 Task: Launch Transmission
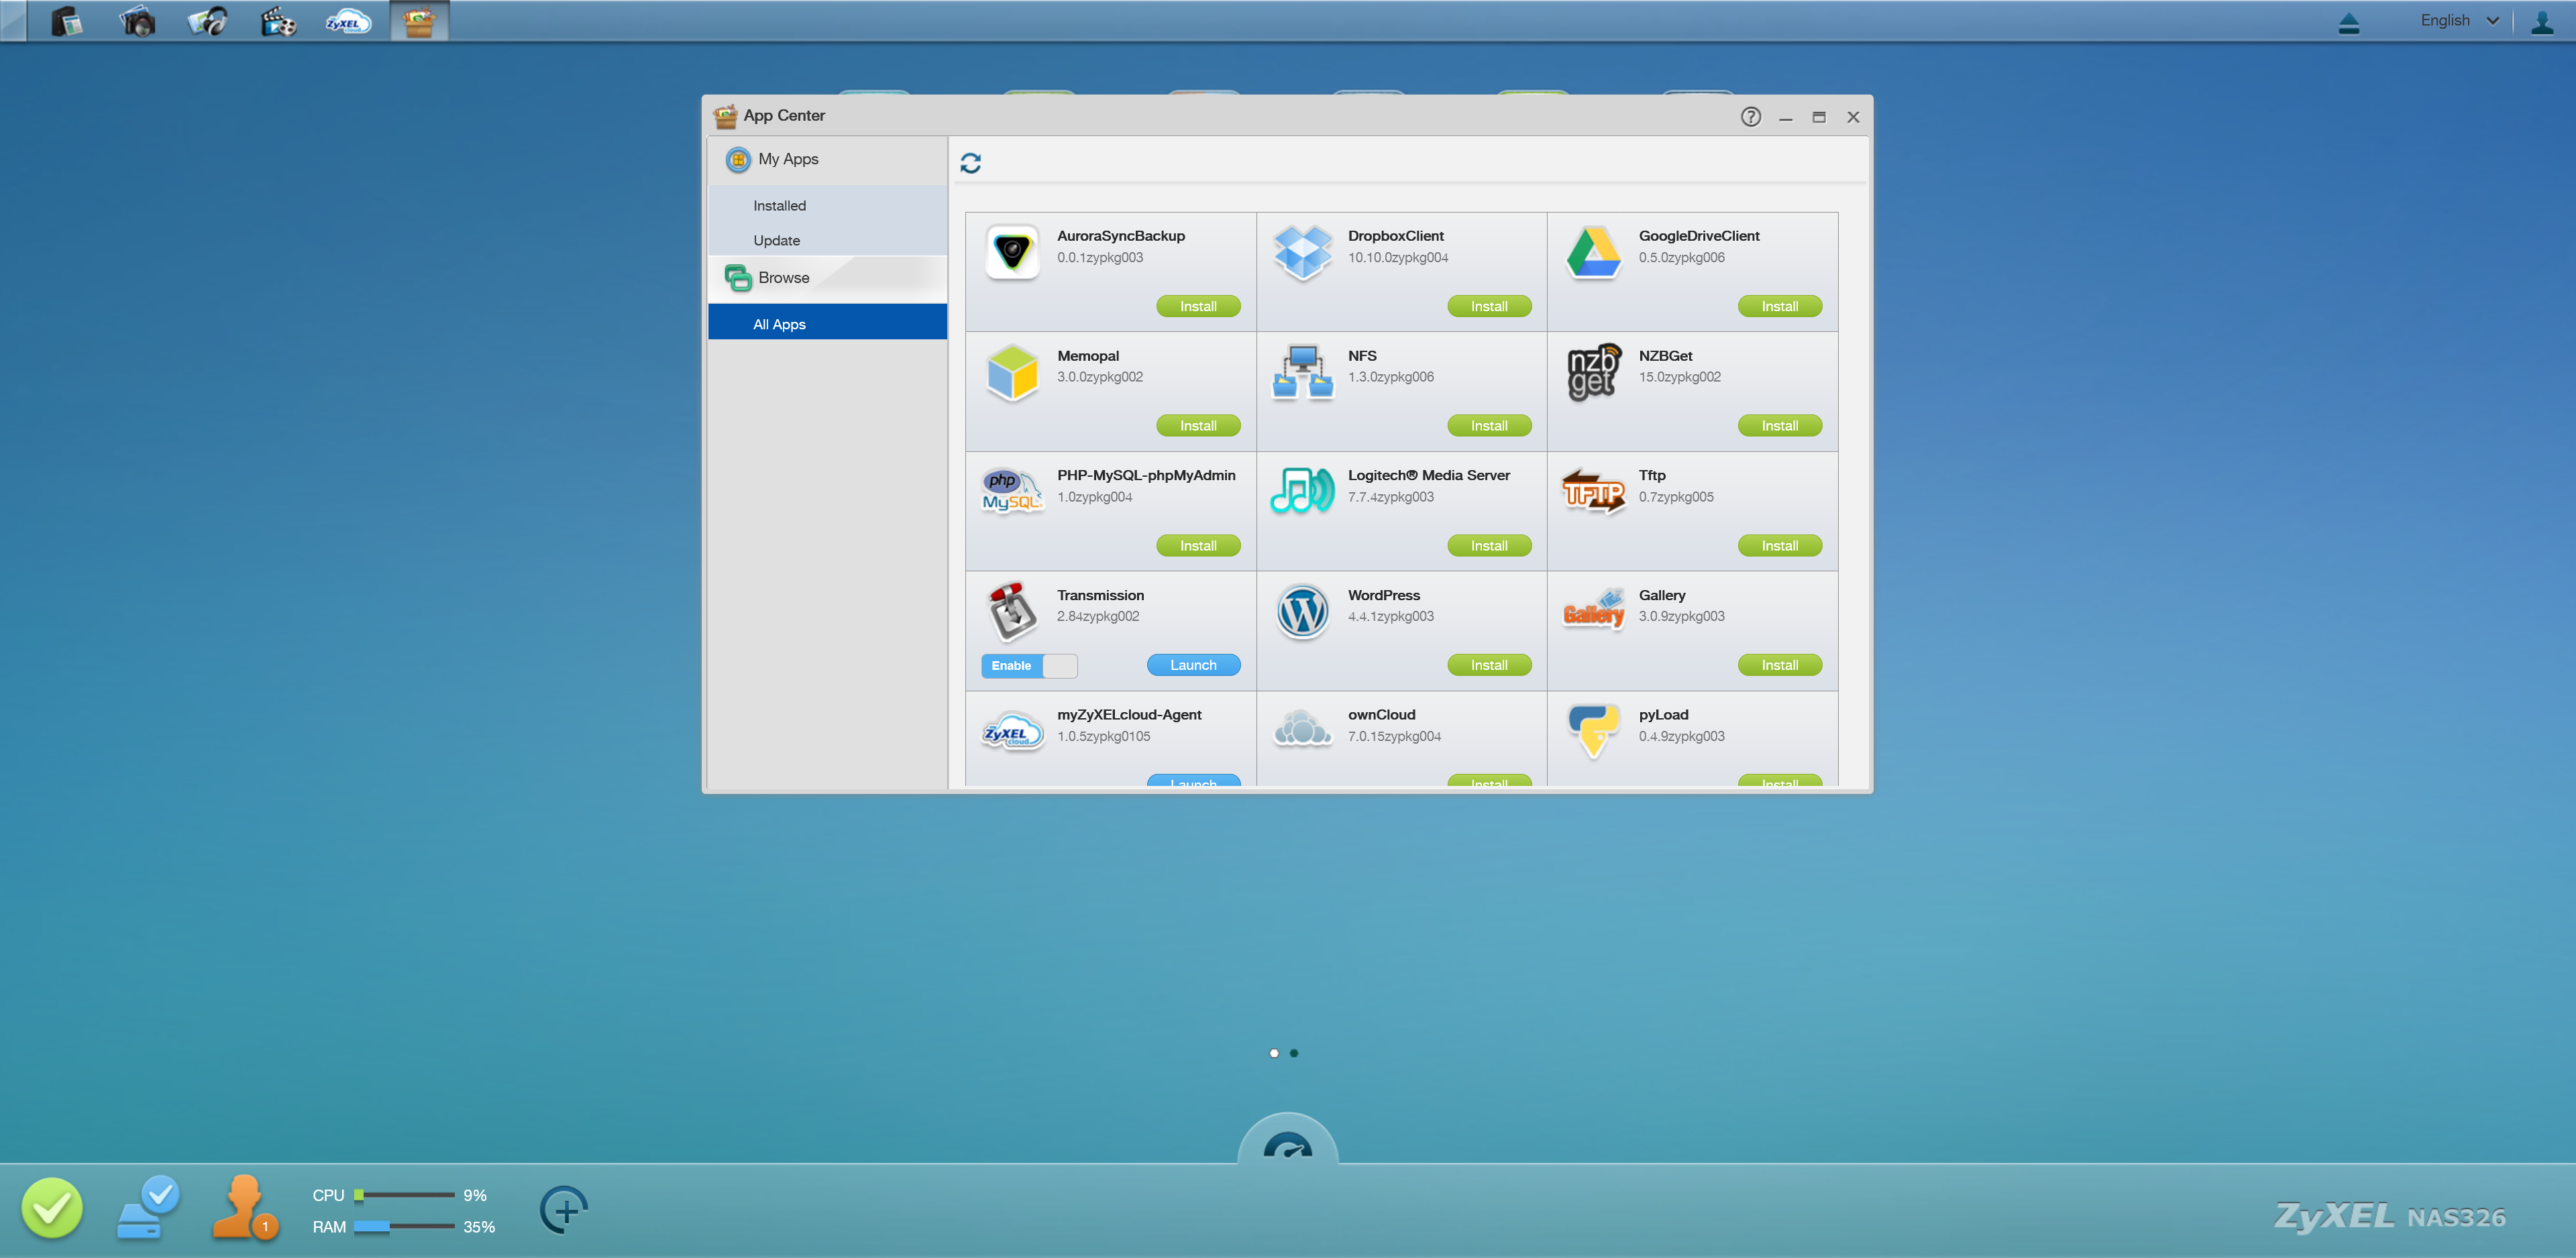(1193, 665)
